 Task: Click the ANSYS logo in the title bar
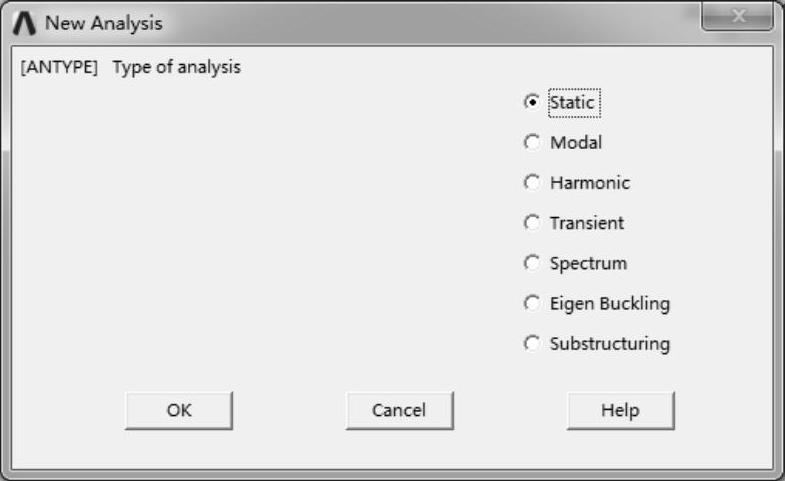(24, 22)
